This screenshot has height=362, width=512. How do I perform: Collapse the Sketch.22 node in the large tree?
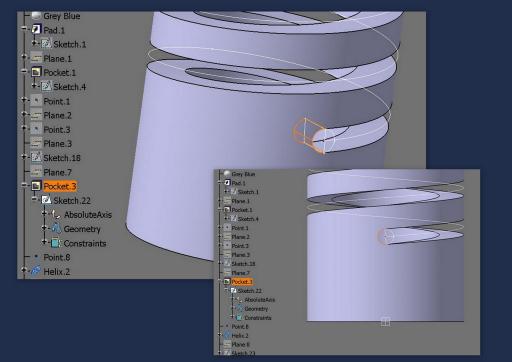tap(34, 199)
